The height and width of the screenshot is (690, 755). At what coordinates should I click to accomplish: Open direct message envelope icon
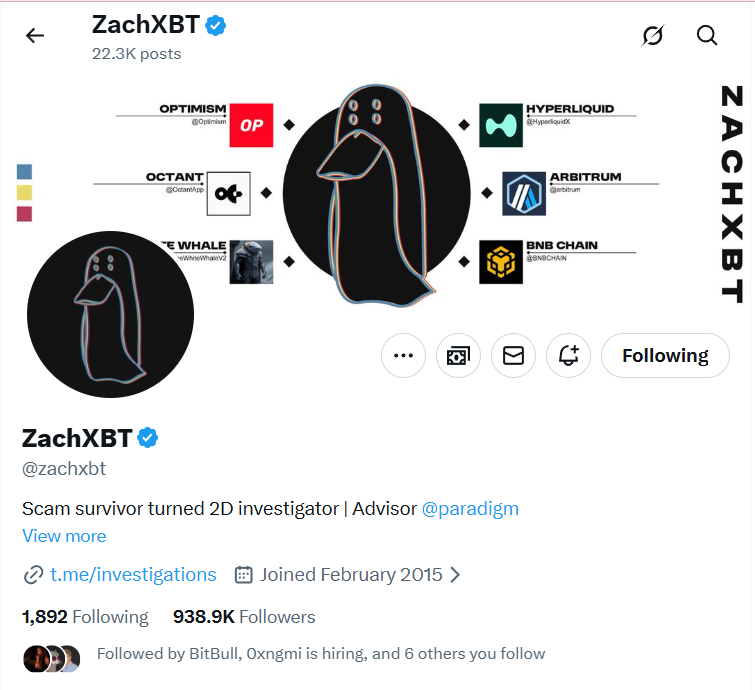[x=513, y=356]
